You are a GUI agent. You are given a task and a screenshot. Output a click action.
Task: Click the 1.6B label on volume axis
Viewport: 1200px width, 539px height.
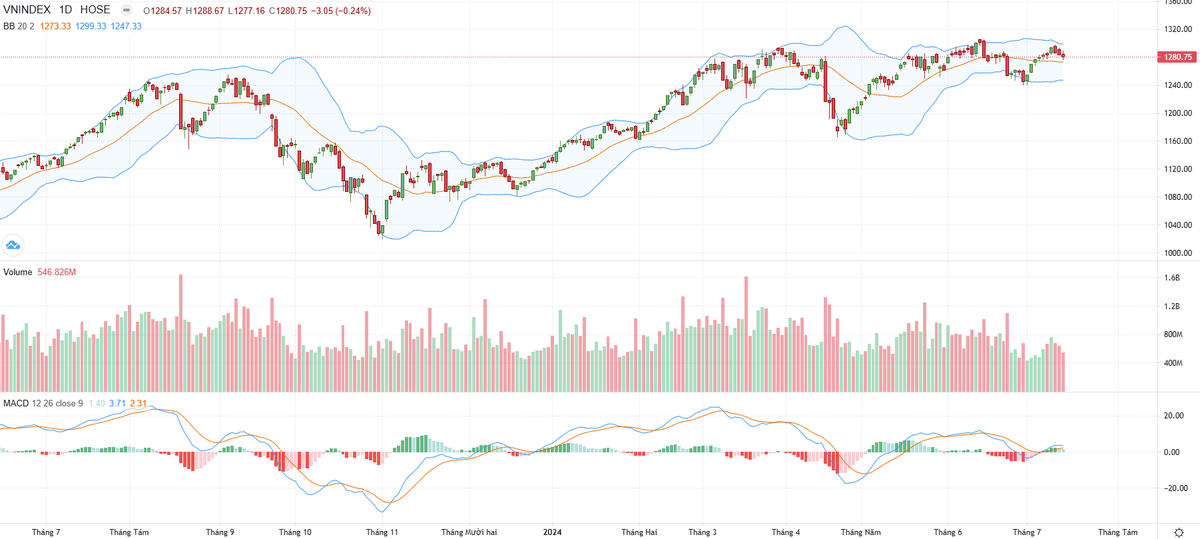point(1172,278)
